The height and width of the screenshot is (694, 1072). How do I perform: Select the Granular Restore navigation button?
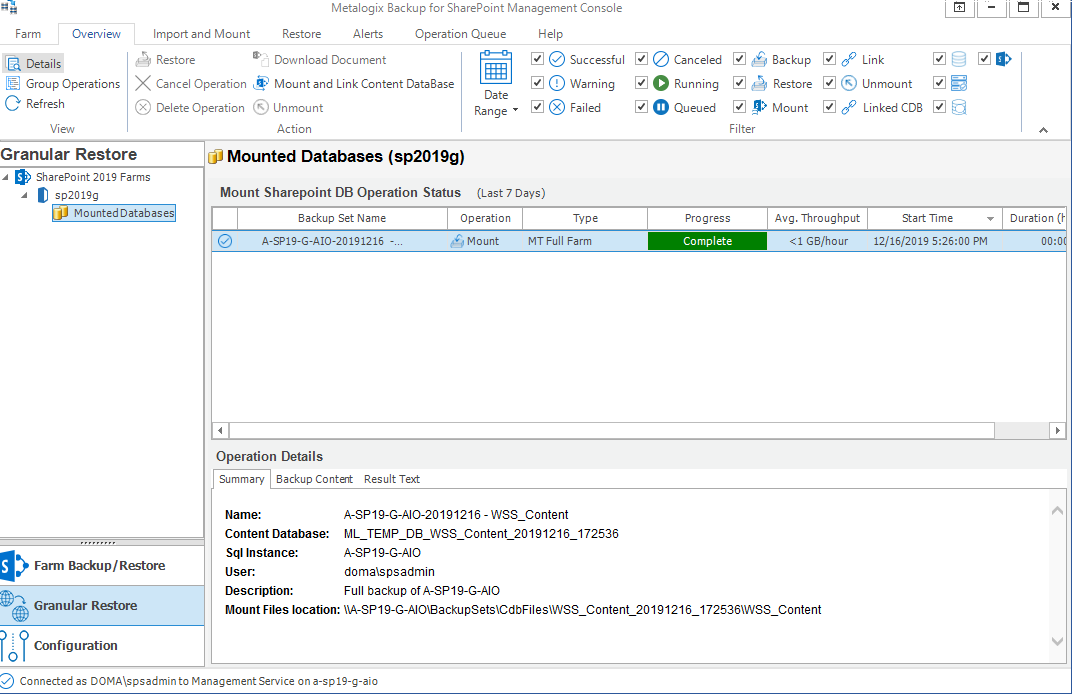tap(102, 605)
